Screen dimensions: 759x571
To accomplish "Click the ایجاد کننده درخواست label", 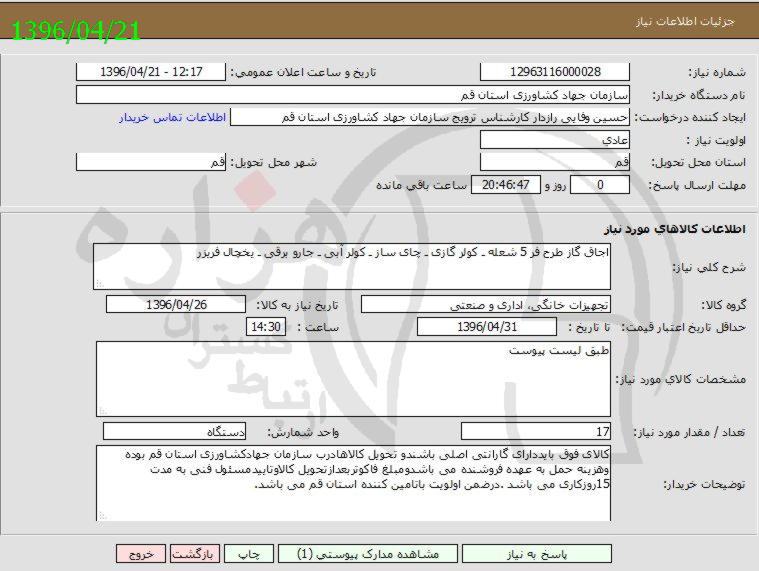I will click(x=690, y=118).
